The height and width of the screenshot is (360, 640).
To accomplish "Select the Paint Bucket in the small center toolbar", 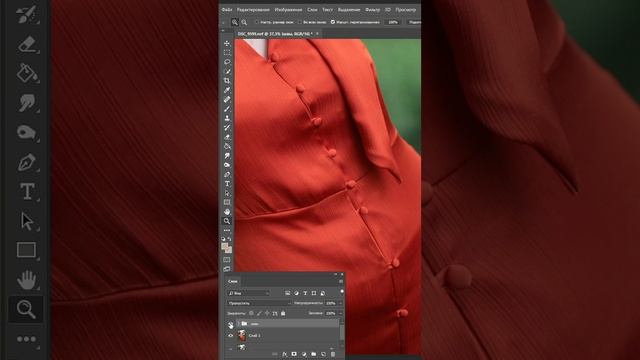I will 227,146.
